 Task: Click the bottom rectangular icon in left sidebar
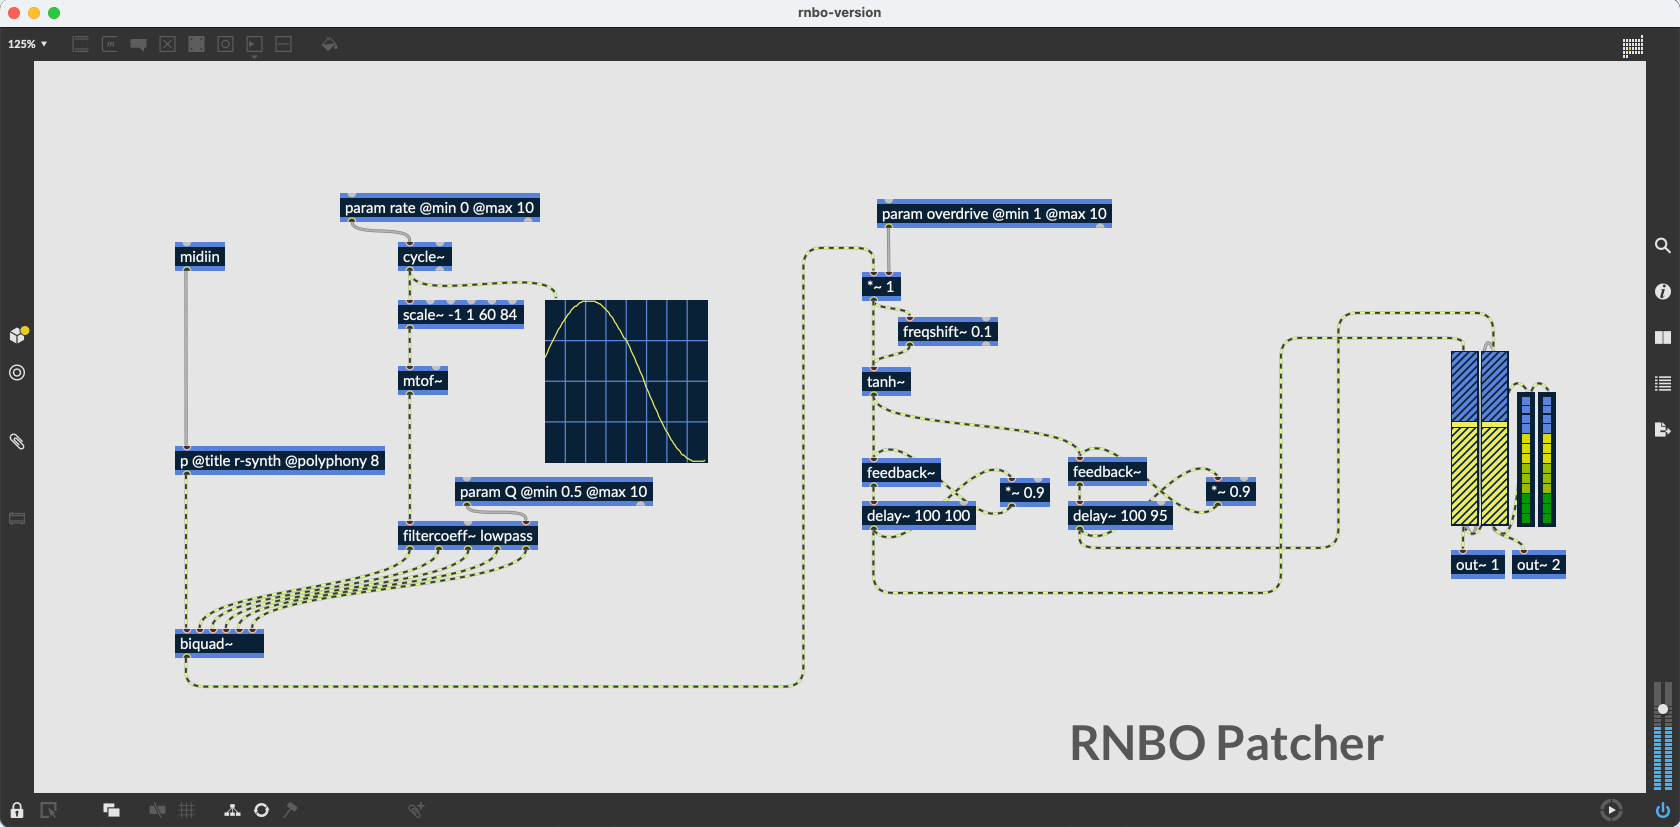click(x=17, y=519)
